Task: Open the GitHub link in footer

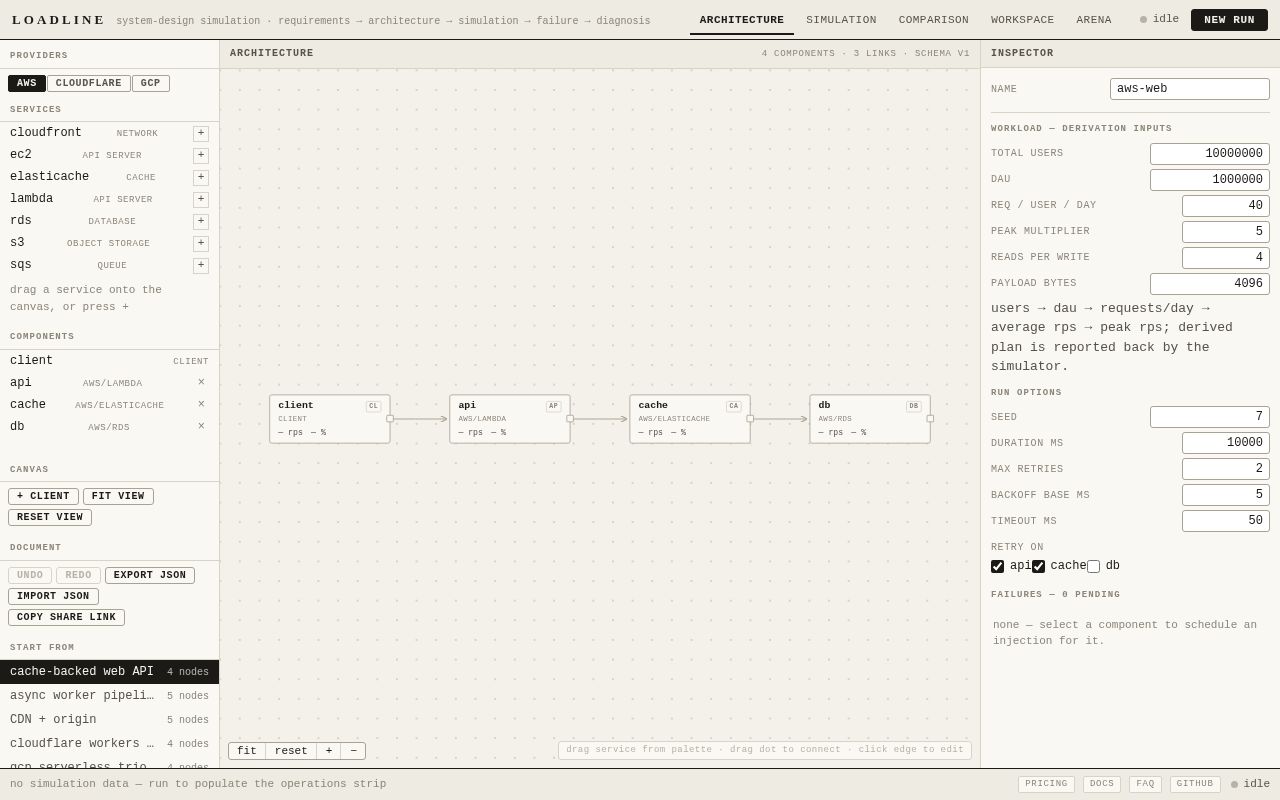Action: [1195, 785]
